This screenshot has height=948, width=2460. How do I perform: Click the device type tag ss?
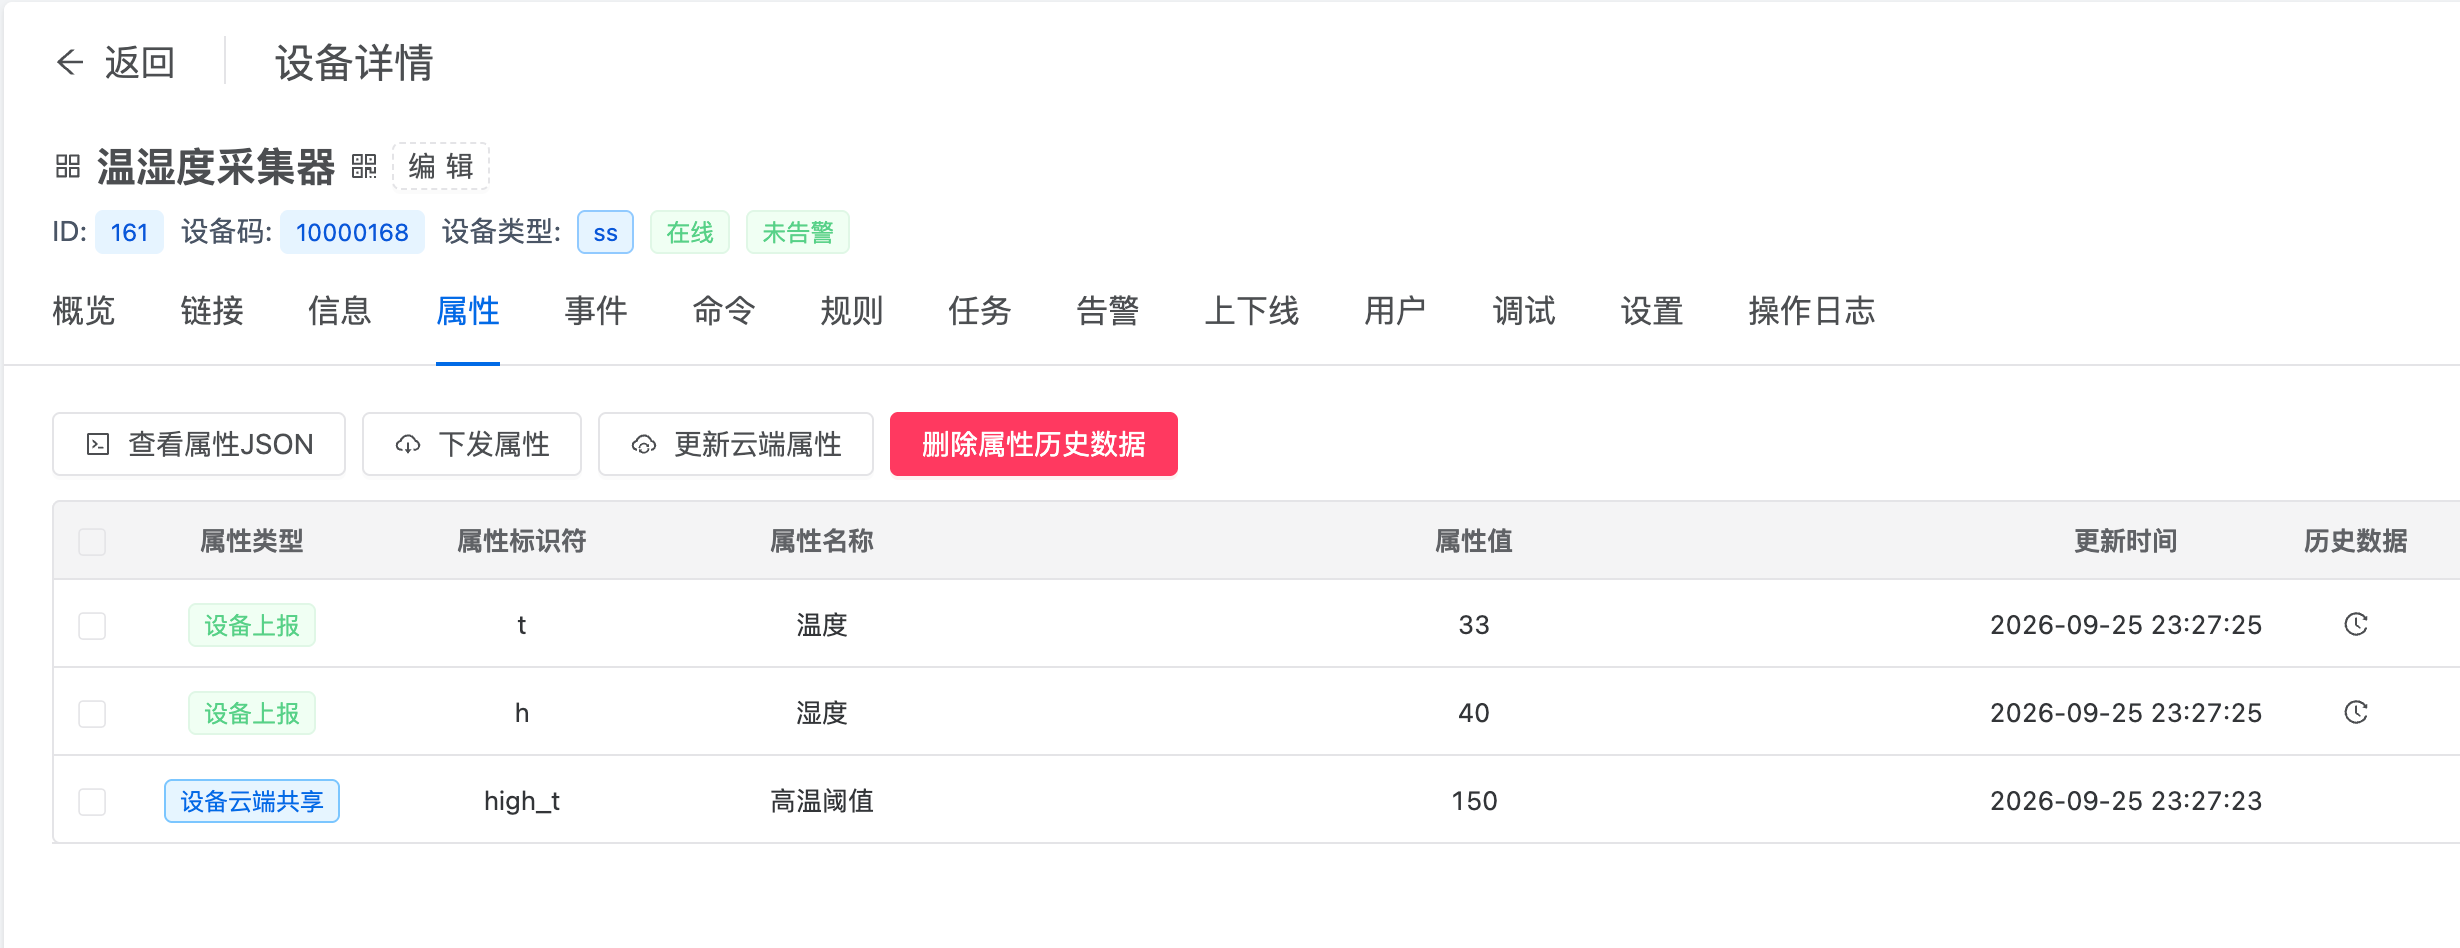605,232
